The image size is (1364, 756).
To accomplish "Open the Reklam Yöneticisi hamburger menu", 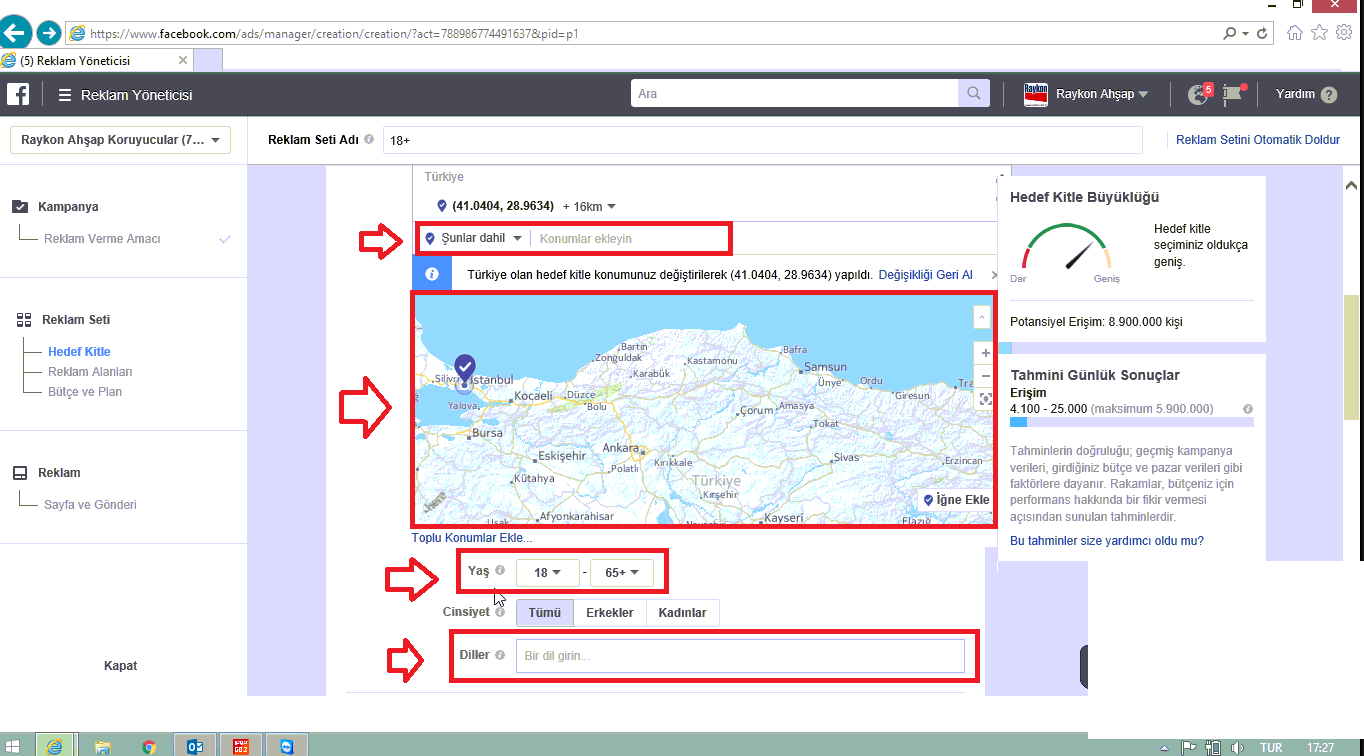I will point(65,95).
